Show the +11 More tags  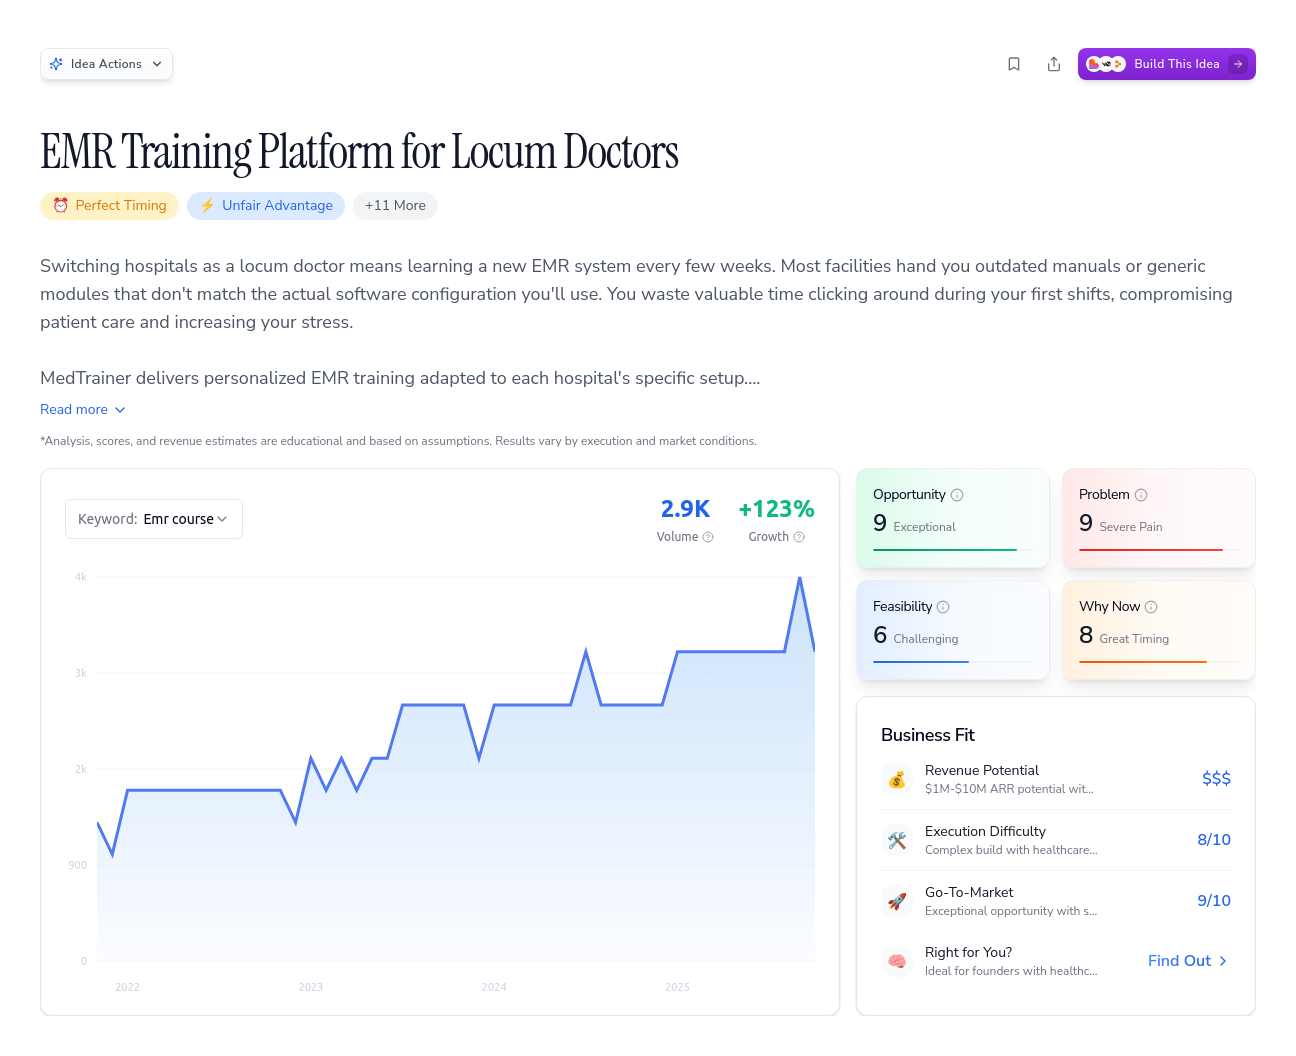395,206
